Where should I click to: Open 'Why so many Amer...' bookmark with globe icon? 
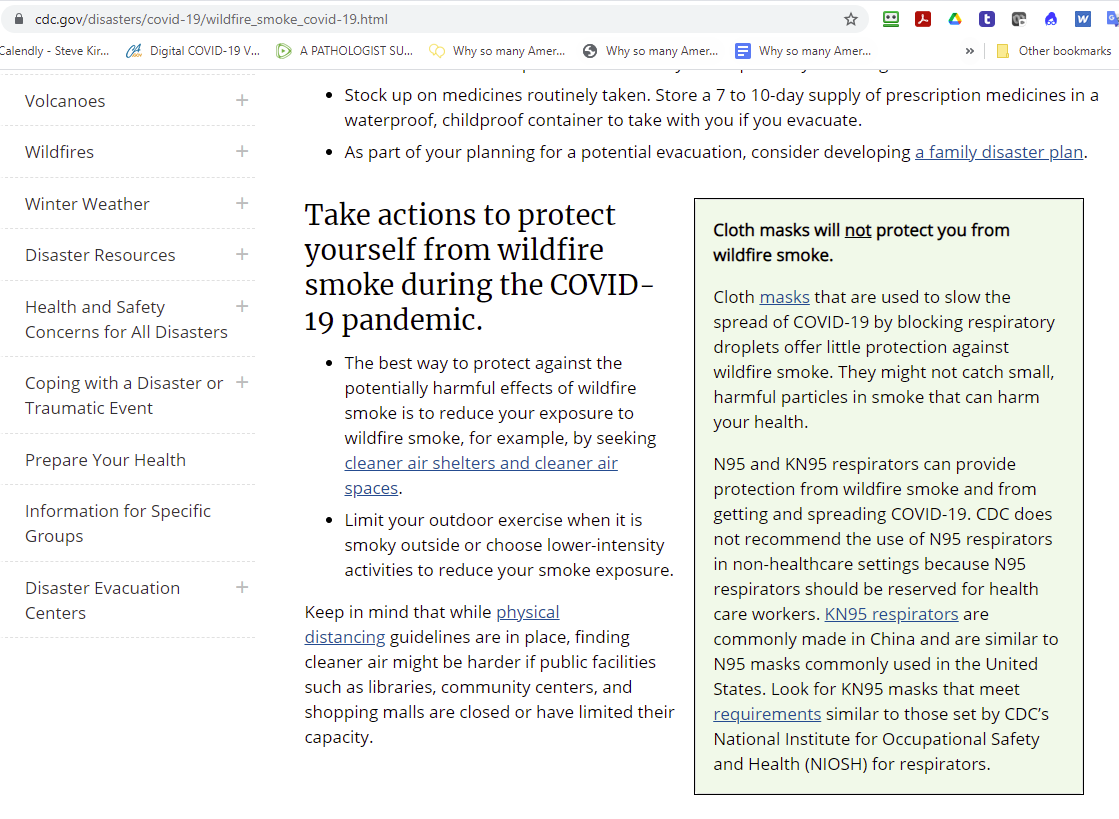pos(650,51)
